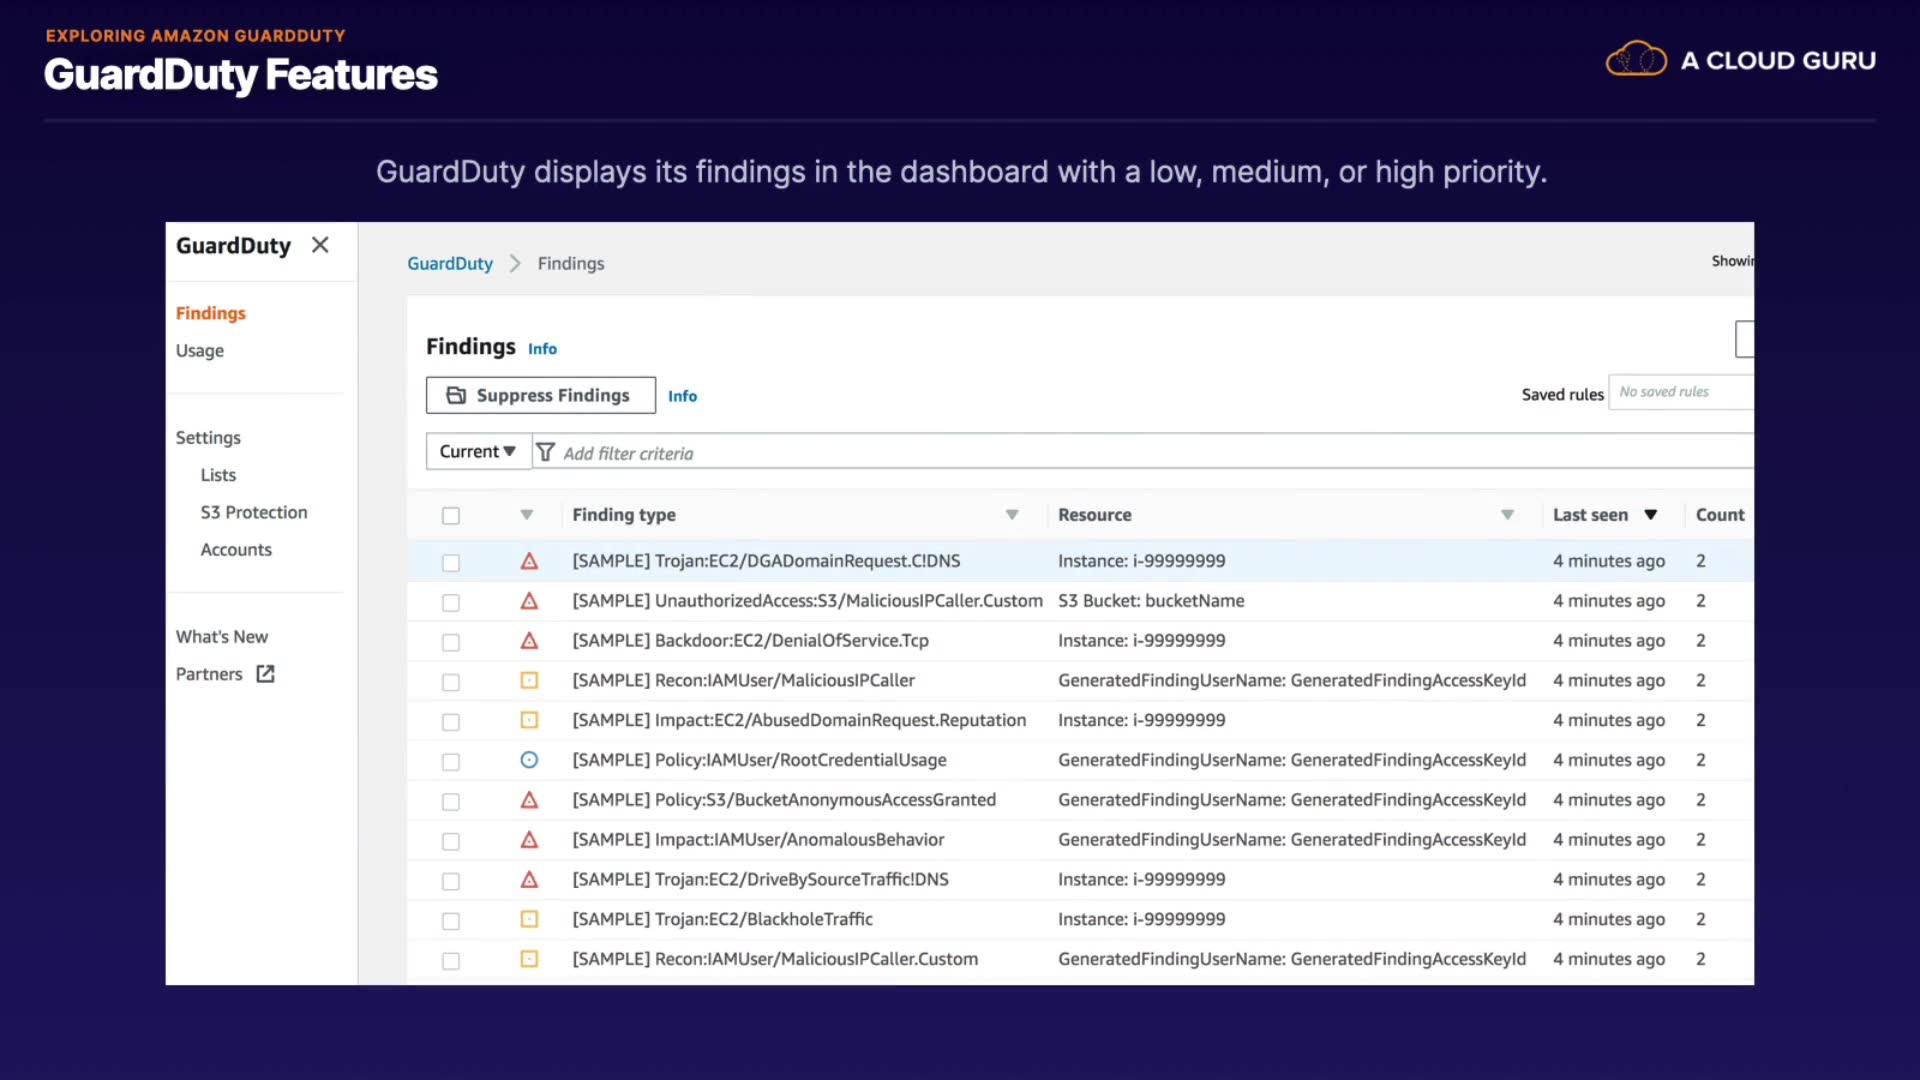Screen dimensions: 1920x1080
Task: Check the select-all findings checkbox in header
Action: pyautogui.click(x=451, y=516)
